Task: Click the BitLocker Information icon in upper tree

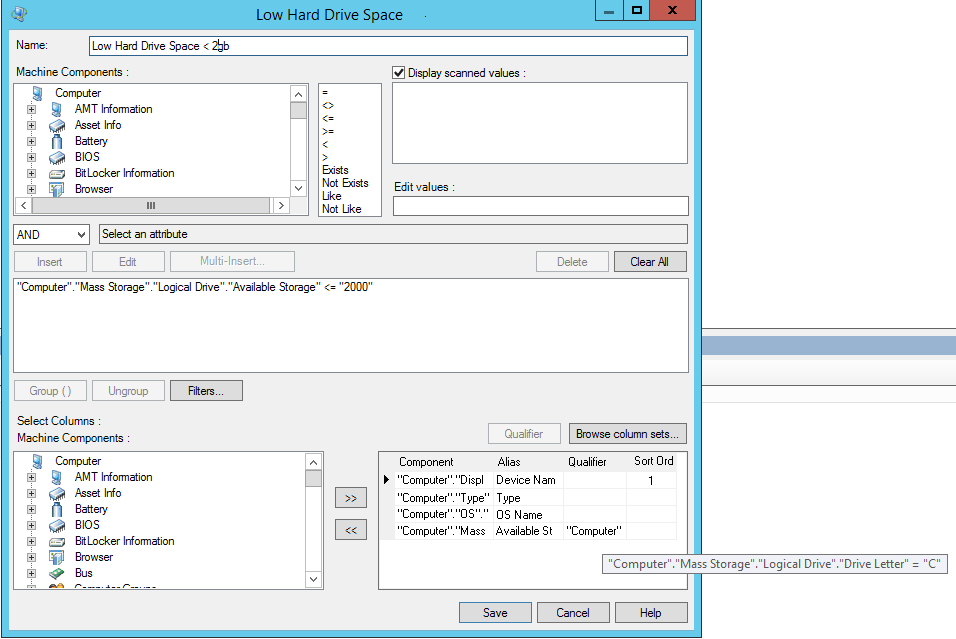Action: (57, 173)
